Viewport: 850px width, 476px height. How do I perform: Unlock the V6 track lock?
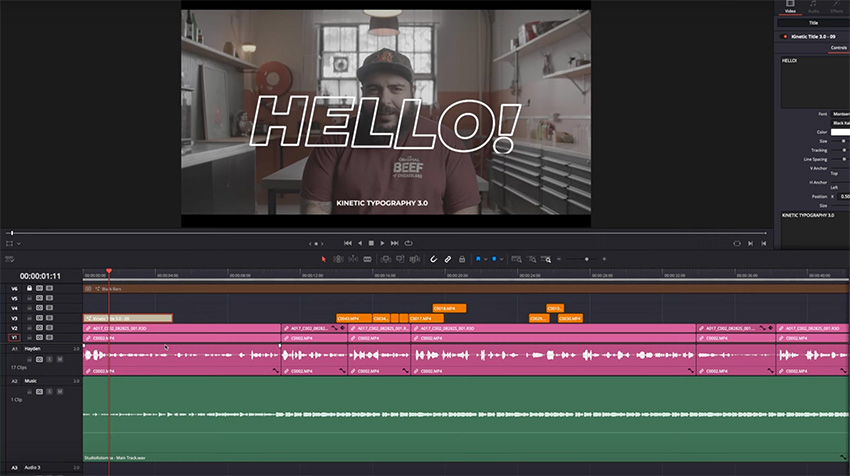(28, 288)
